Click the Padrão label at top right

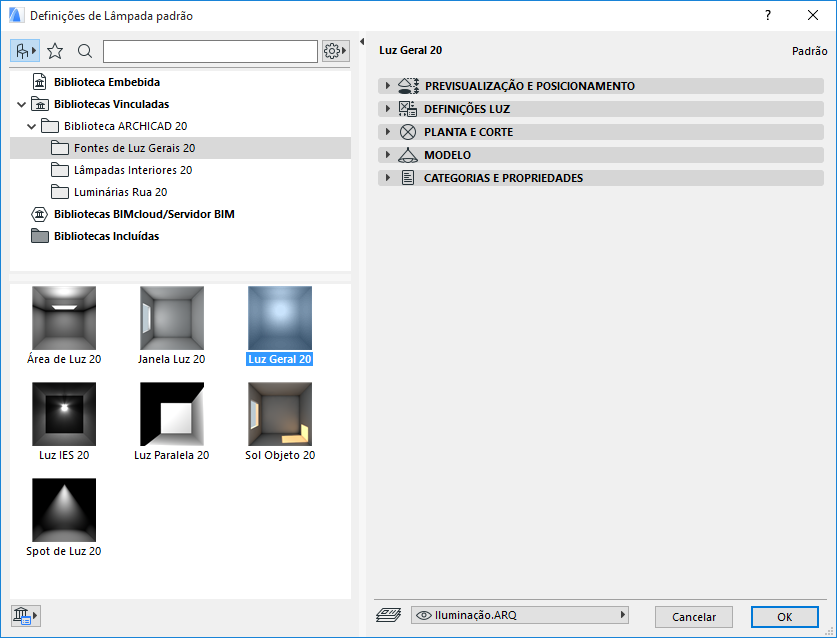[x=809, y=51]
